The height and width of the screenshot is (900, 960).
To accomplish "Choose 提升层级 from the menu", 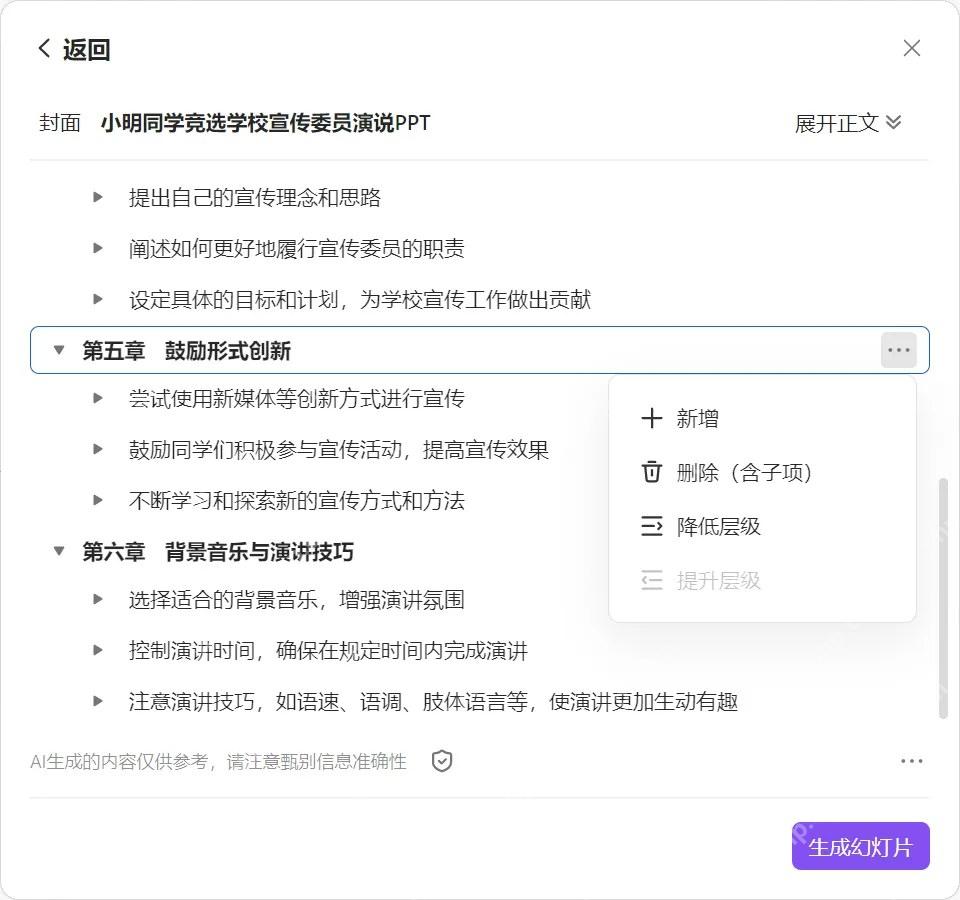I will (x=762, y=580).
